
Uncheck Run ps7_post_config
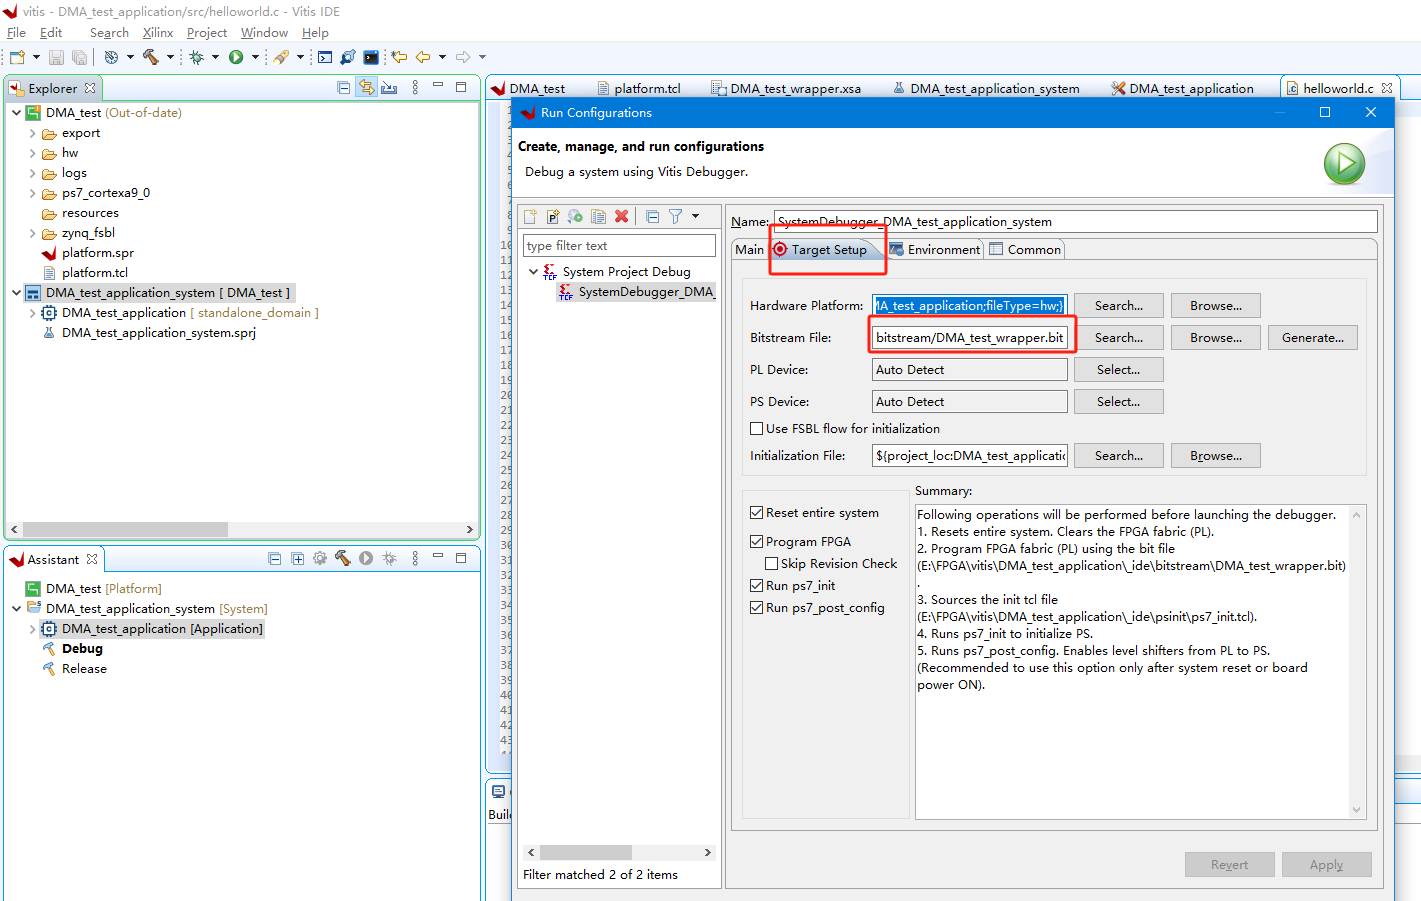(757, 607)
